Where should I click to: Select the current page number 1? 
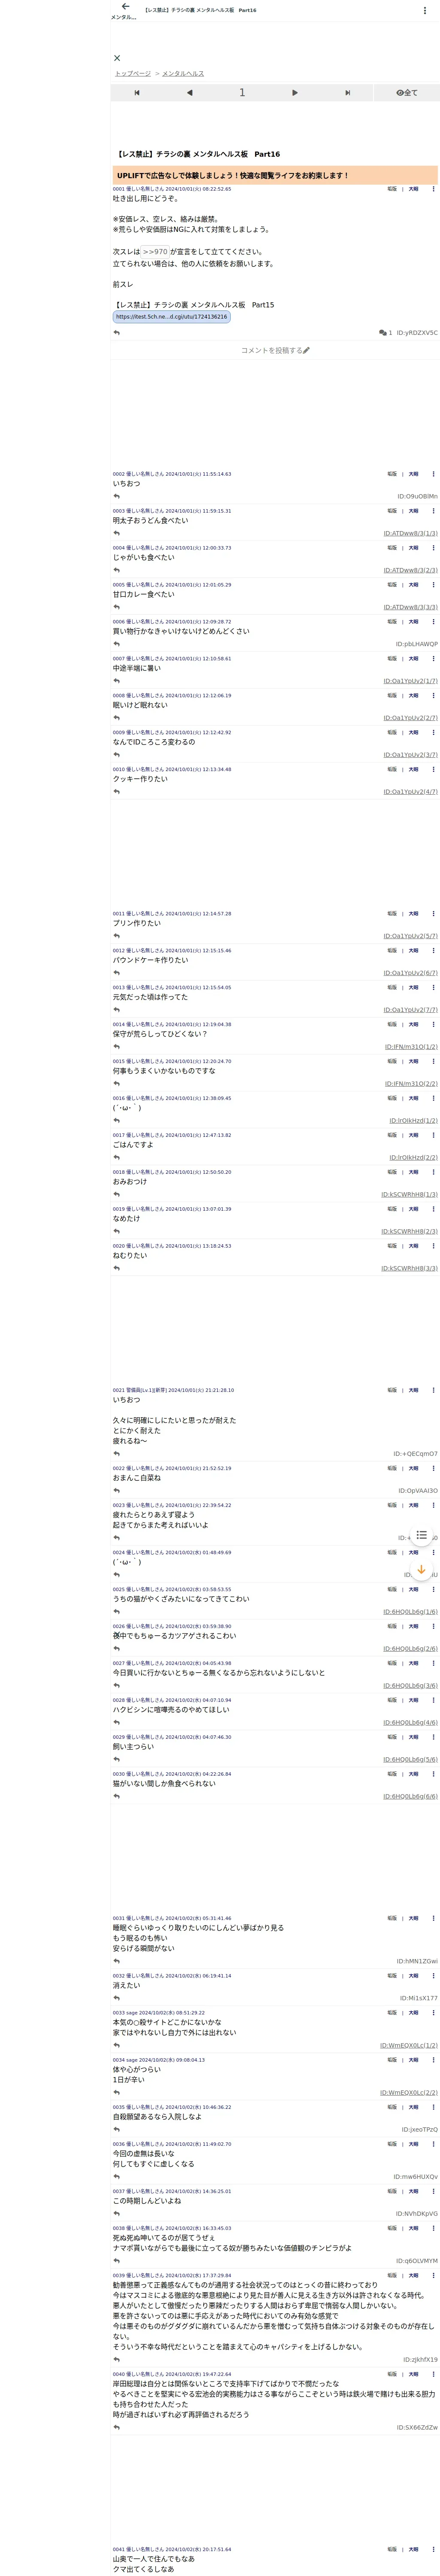click(x=242, y=93)
